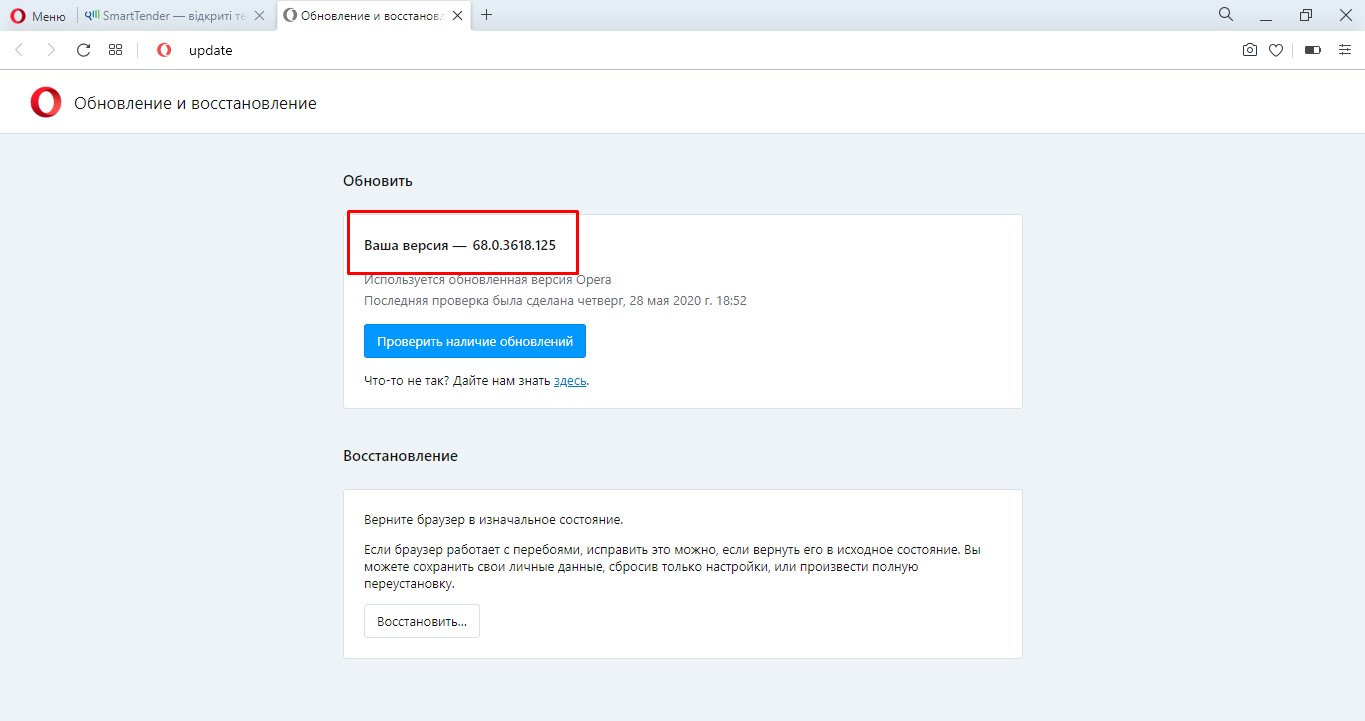The height and width of the screenshot is (721, 1365).
Task: Open the Easy Setup sliders panel
Action: tap(1344, 50)
